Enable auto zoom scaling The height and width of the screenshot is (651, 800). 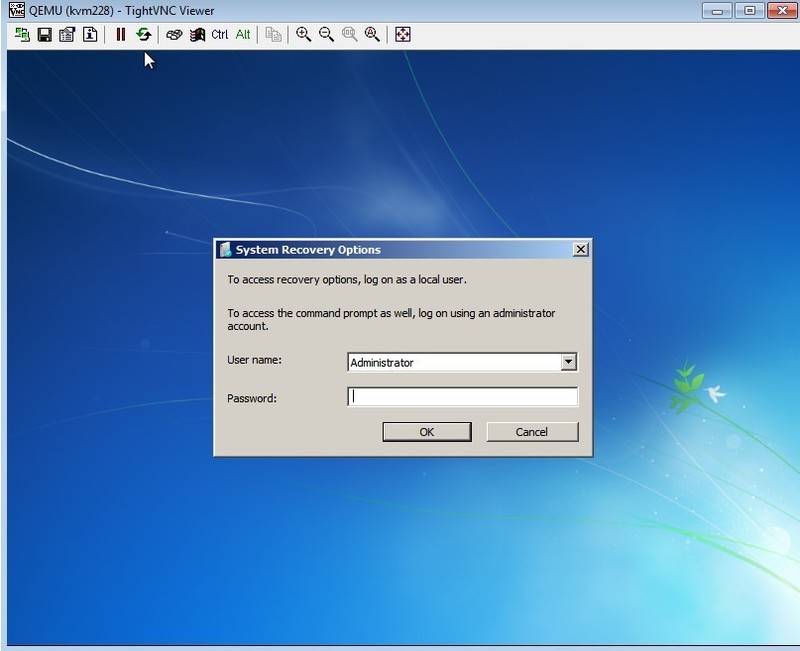372,35
